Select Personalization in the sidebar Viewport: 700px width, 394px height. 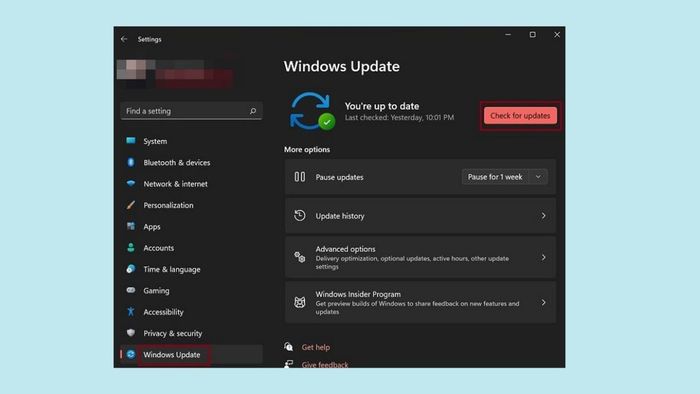[191, 205]
